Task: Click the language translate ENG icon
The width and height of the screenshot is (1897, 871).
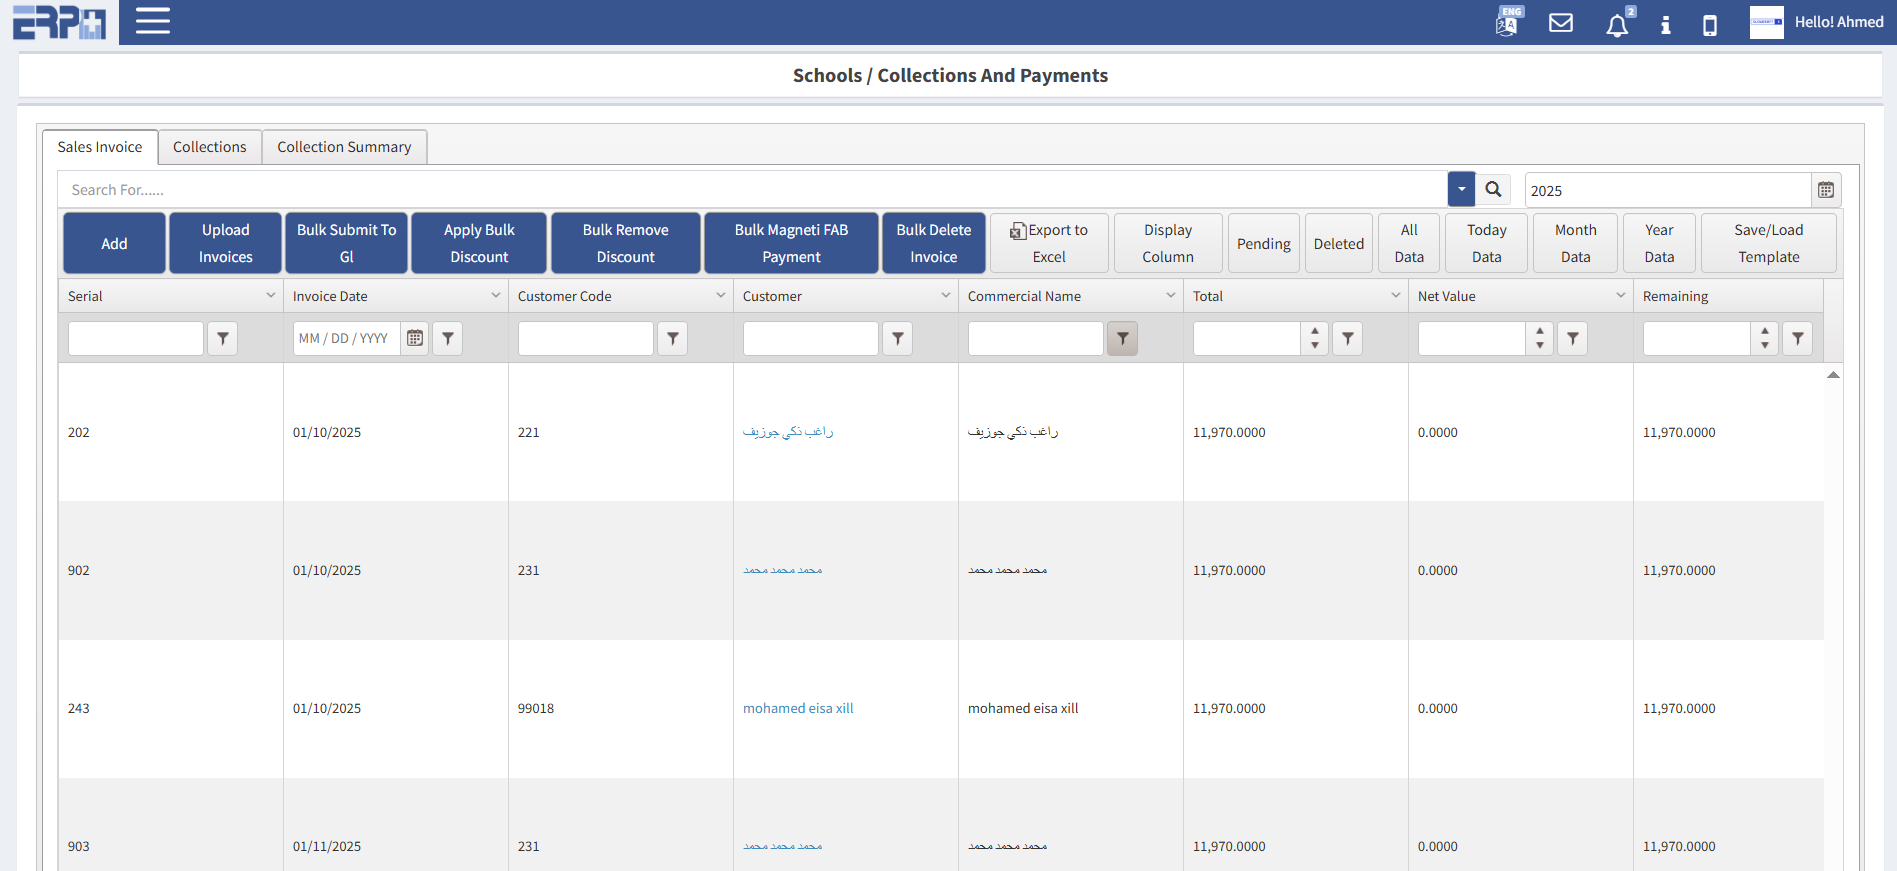Action: click(x=1507, y=22)
